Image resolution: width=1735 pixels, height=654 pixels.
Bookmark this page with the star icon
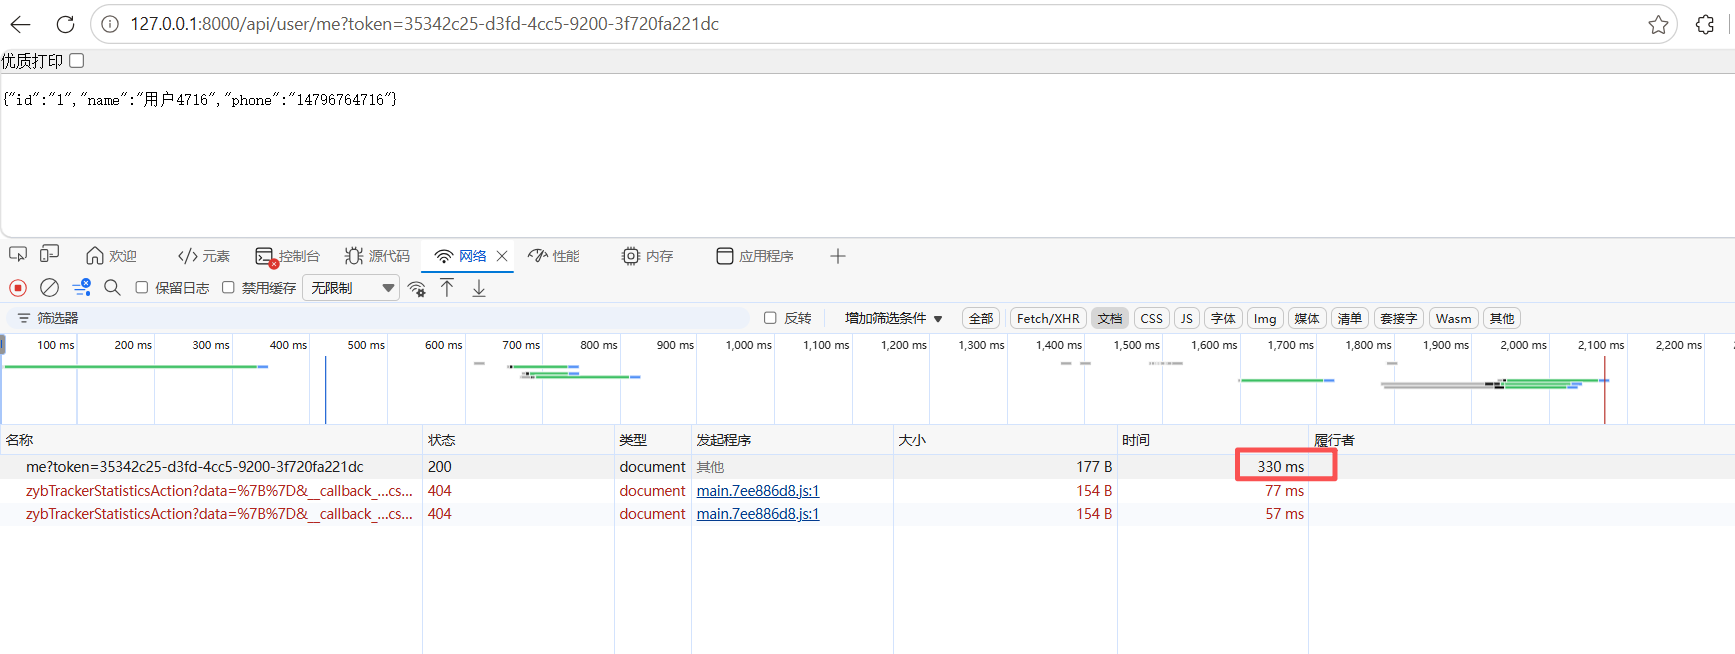pos(1658,24)
